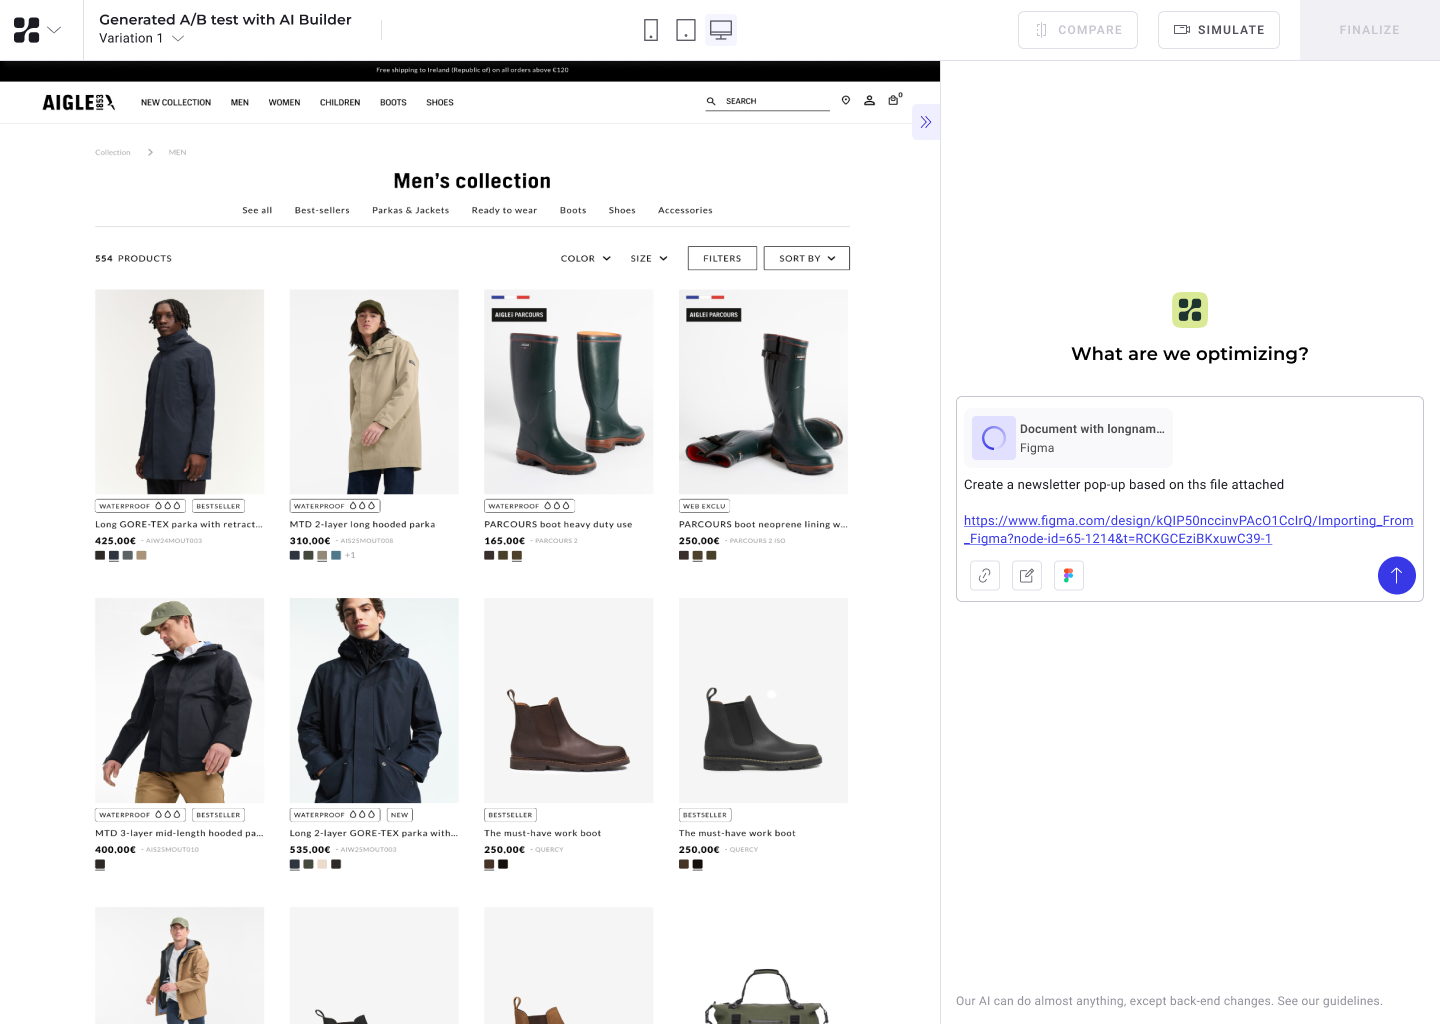The height and width of the screenshot is (1024, 1440).
Task: Click the PARCOURS boot neoprene lining title
Action: click(763, 524)
